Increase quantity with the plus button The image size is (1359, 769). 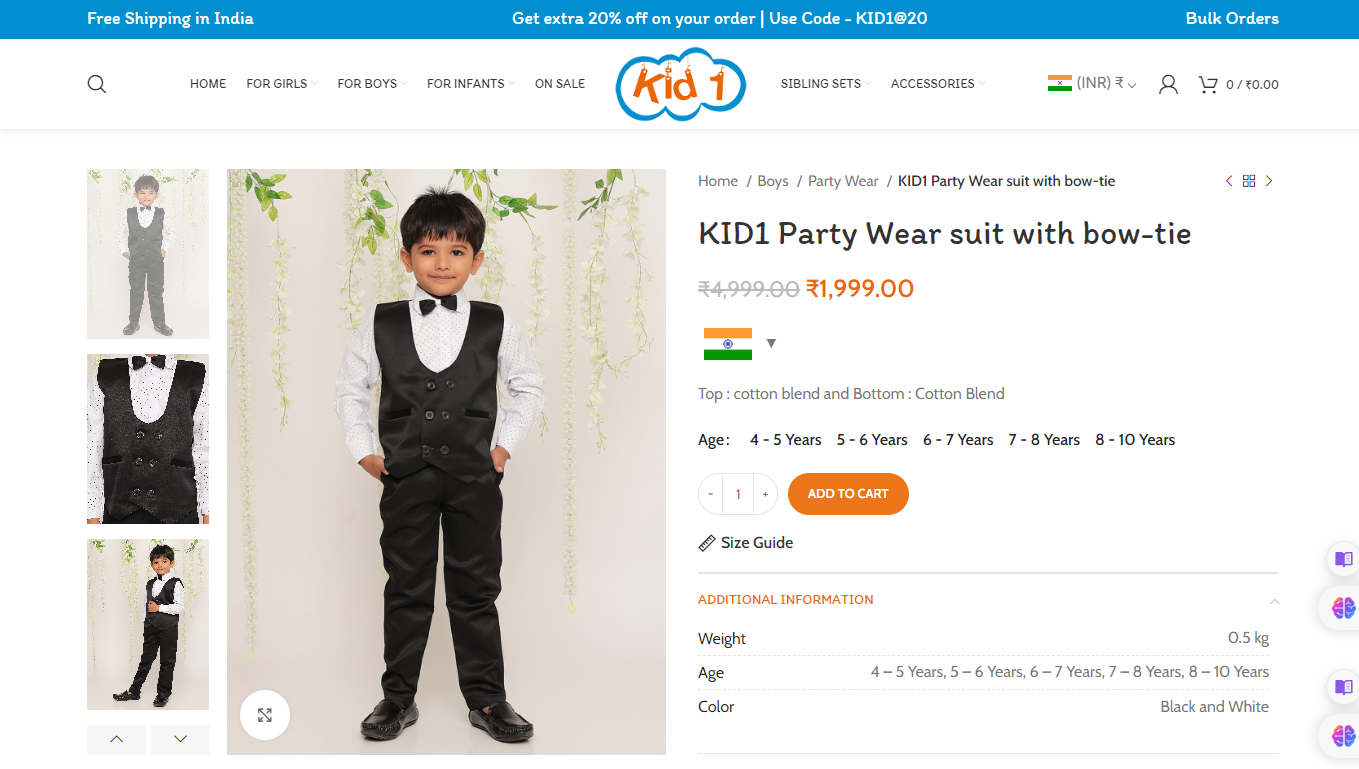tap(765, 494)
